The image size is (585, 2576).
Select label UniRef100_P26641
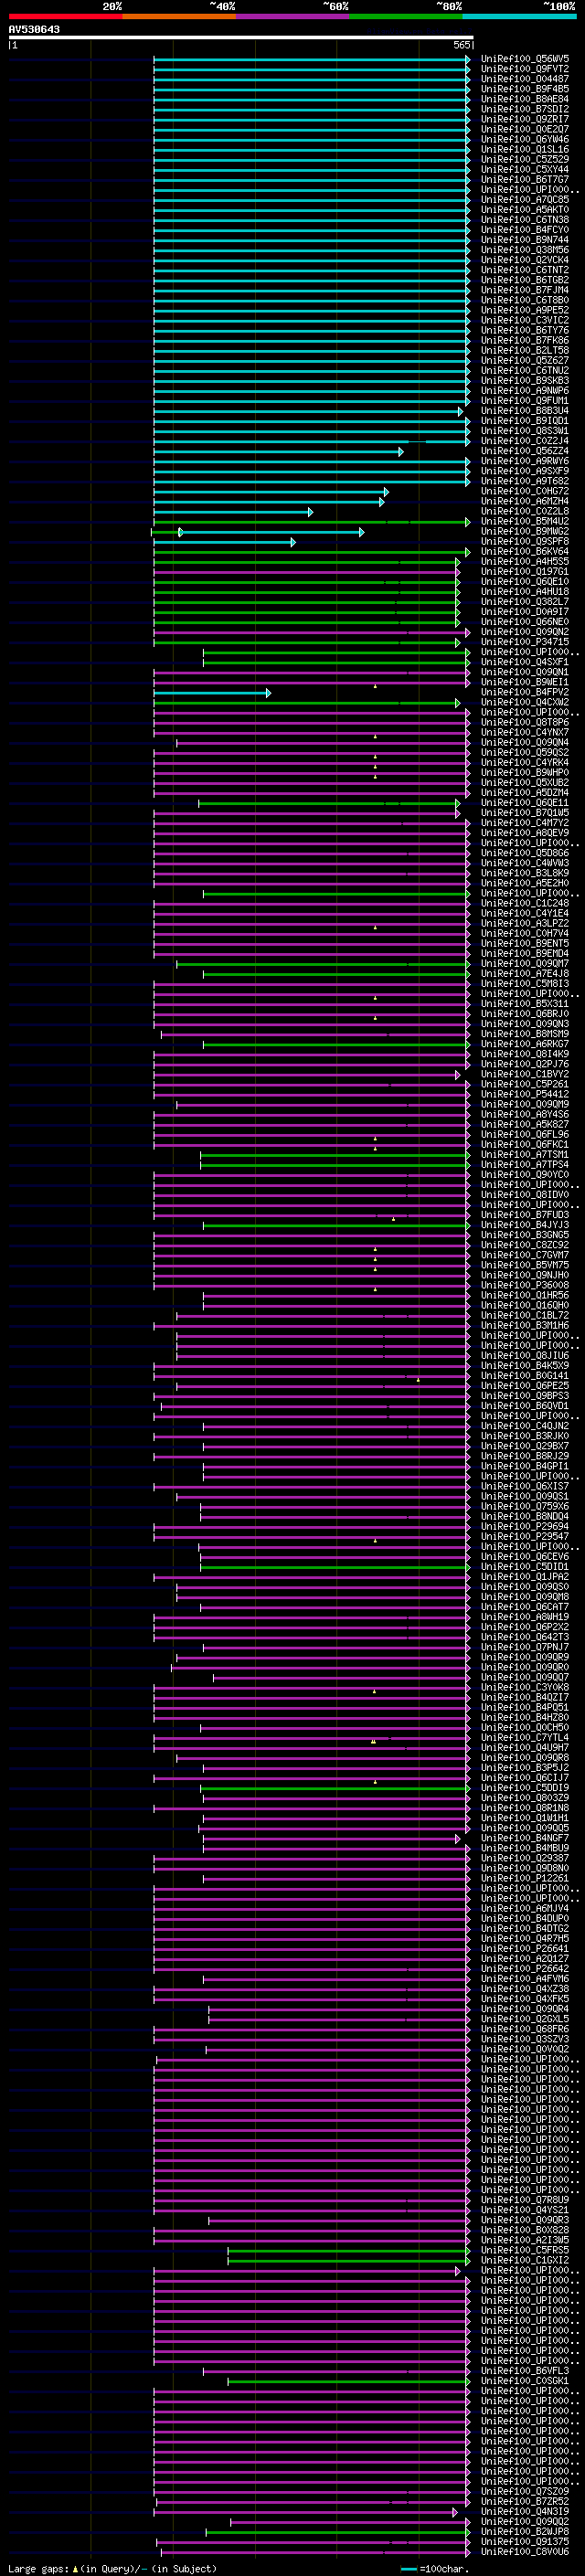(525, 1948)
